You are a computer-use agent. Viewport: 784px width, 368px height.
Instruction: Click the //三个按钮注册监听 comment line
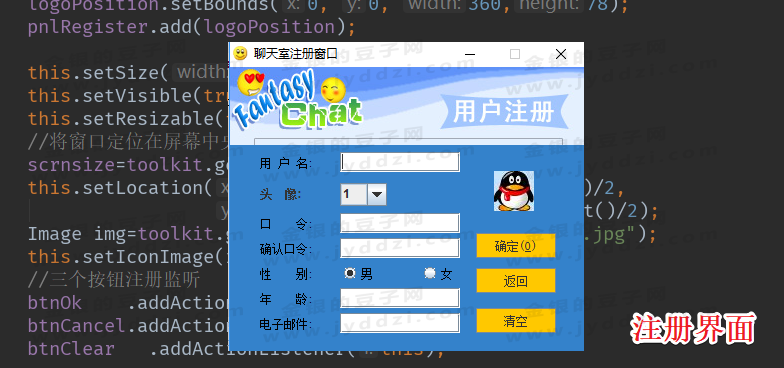[114, 280]
